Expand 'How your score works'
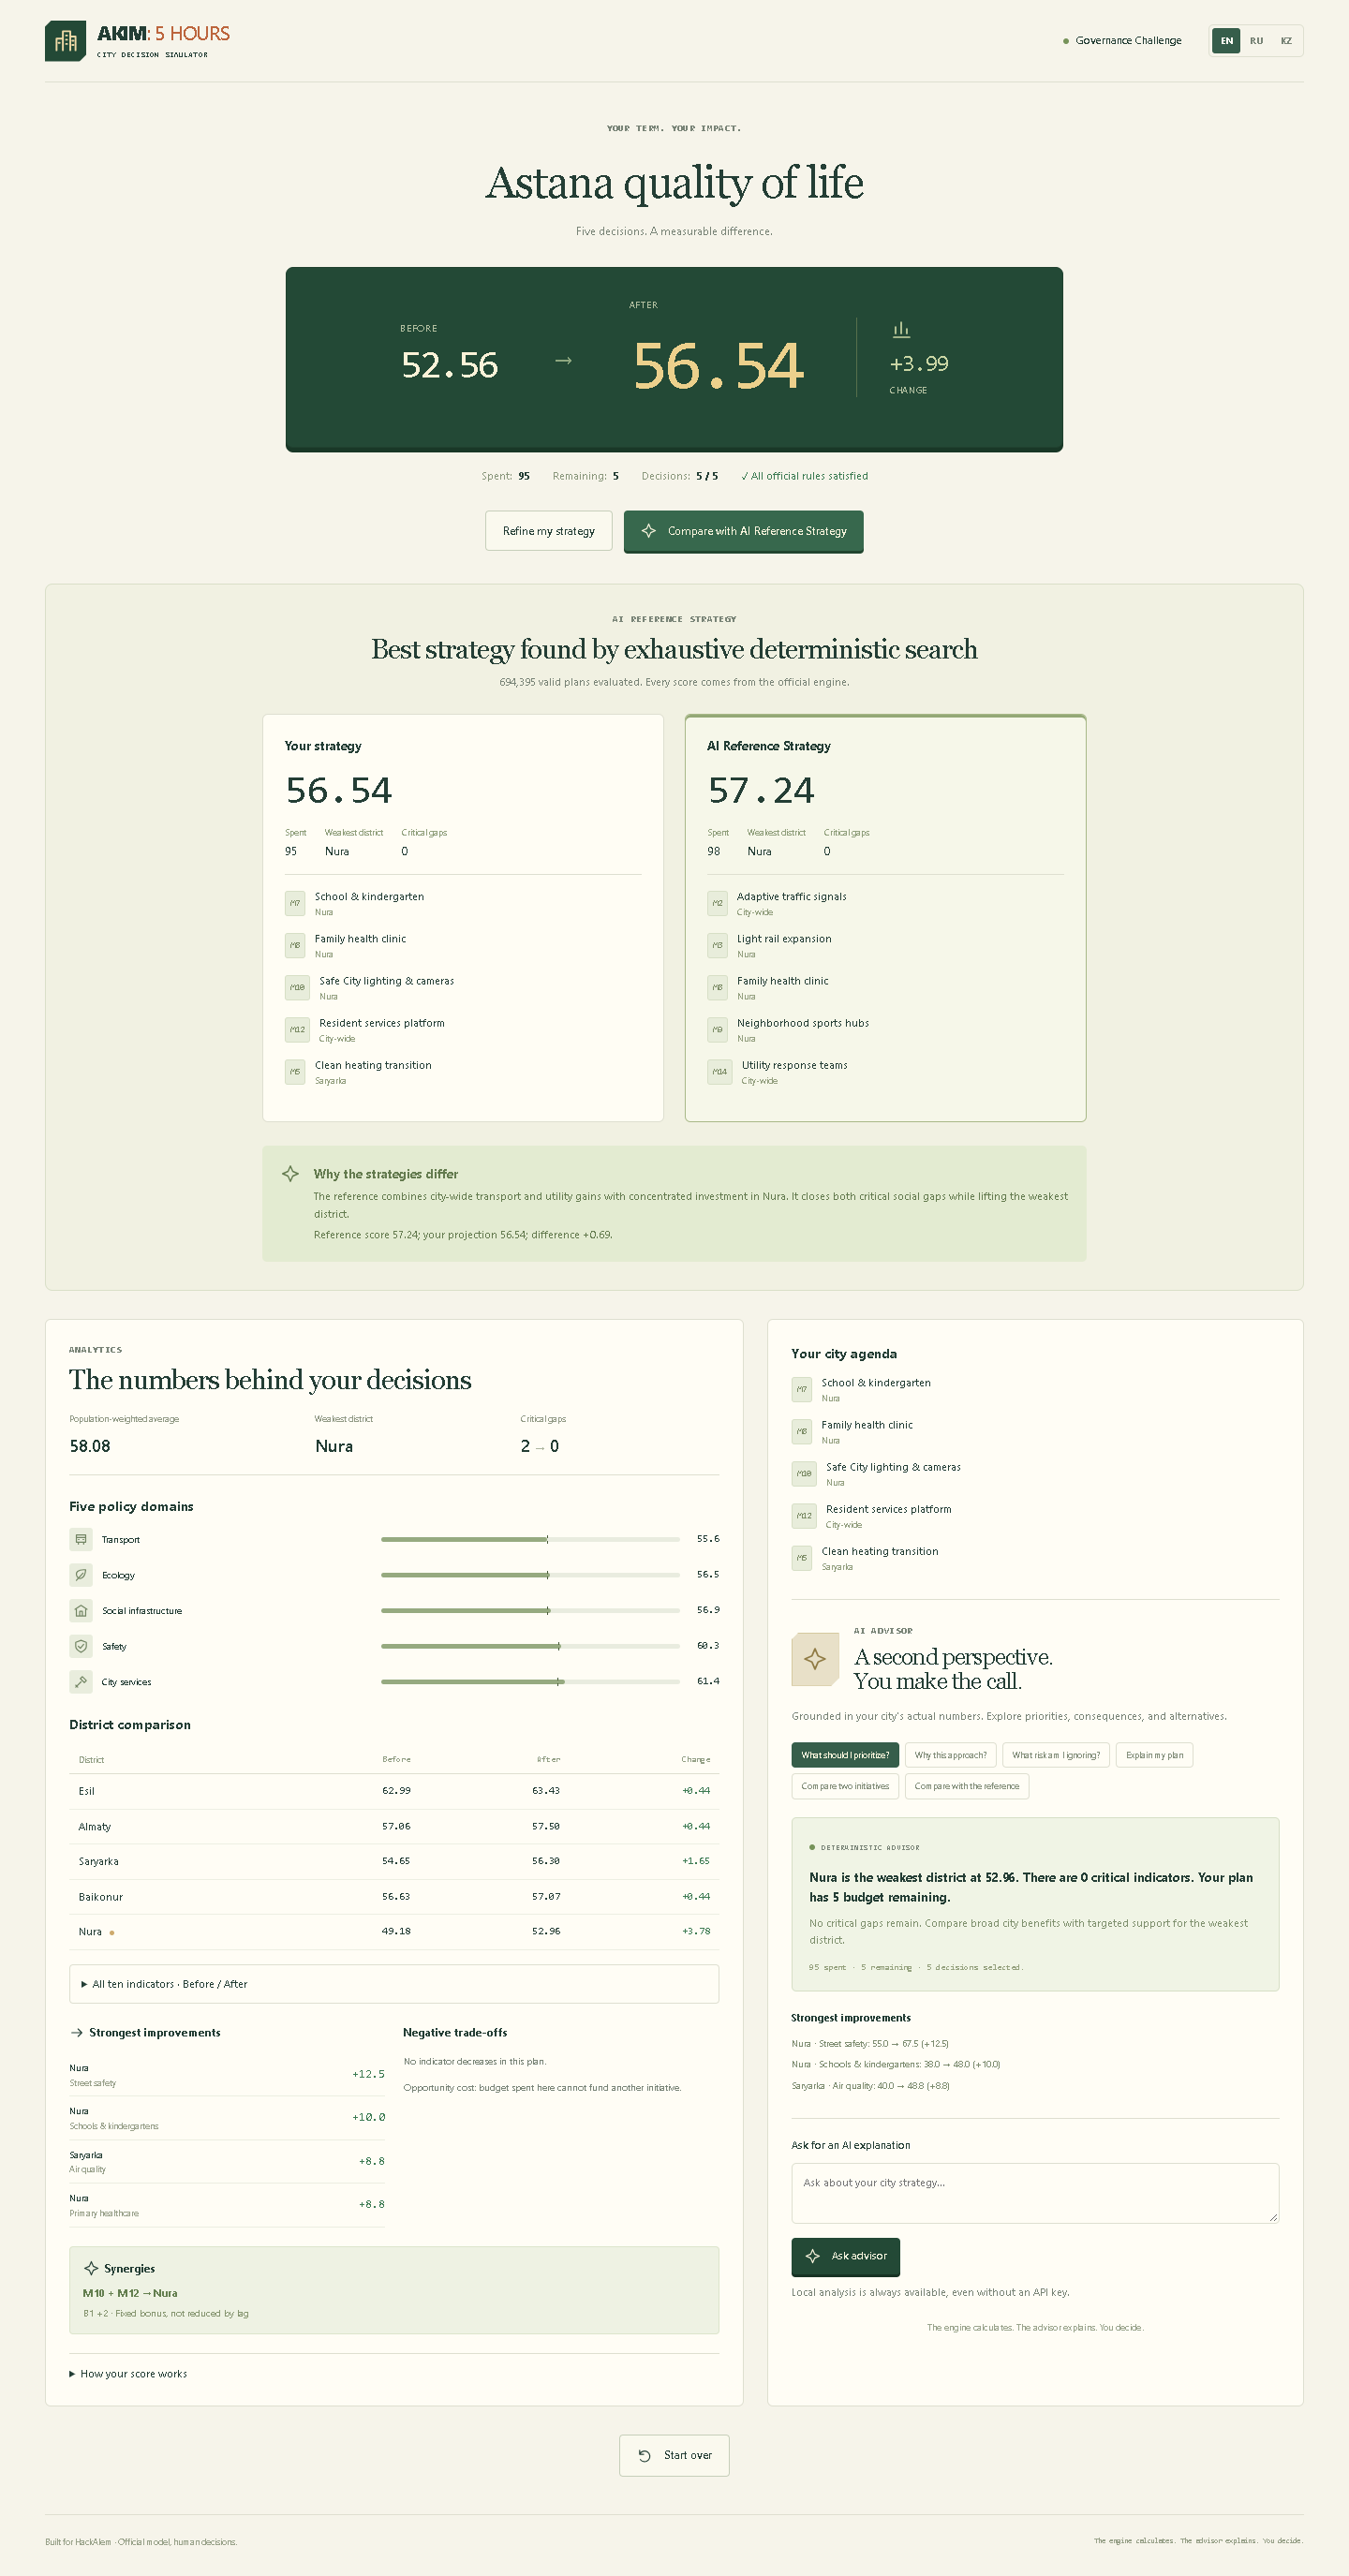This screenshot has width=1349, height=2576. point(128,2373)
